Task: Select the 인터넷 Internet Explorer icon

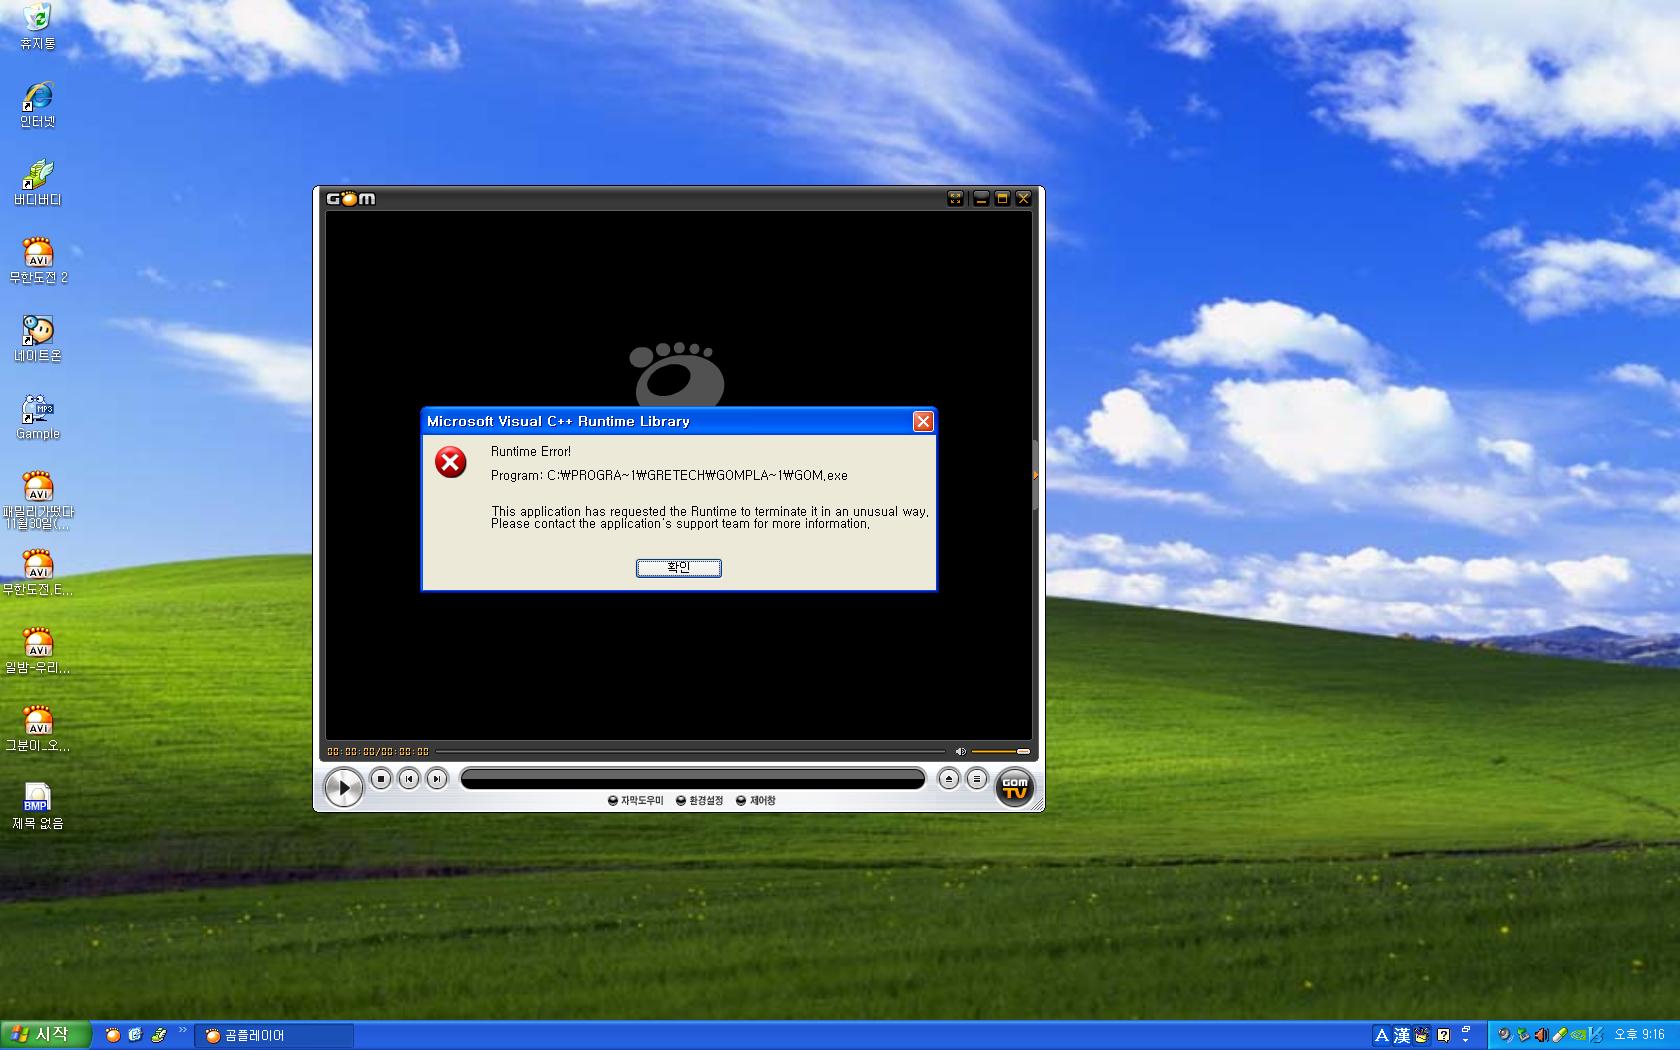Action: coord(37,105)
